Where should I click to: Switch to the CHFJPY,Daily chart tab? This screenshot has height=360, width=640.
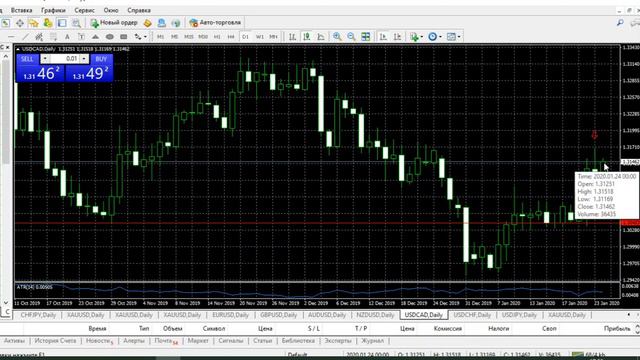38,315
